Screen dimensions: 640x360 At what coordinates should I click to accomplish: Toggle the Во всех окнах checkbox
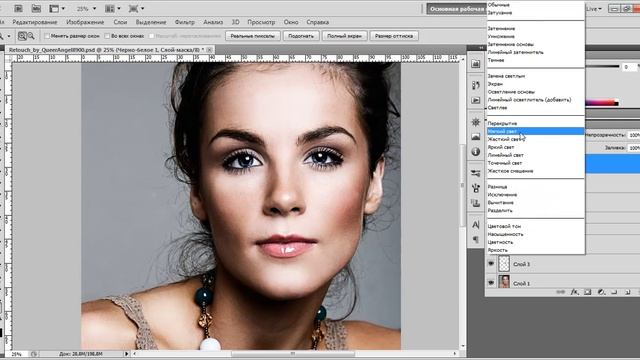[x=107, y=36]
